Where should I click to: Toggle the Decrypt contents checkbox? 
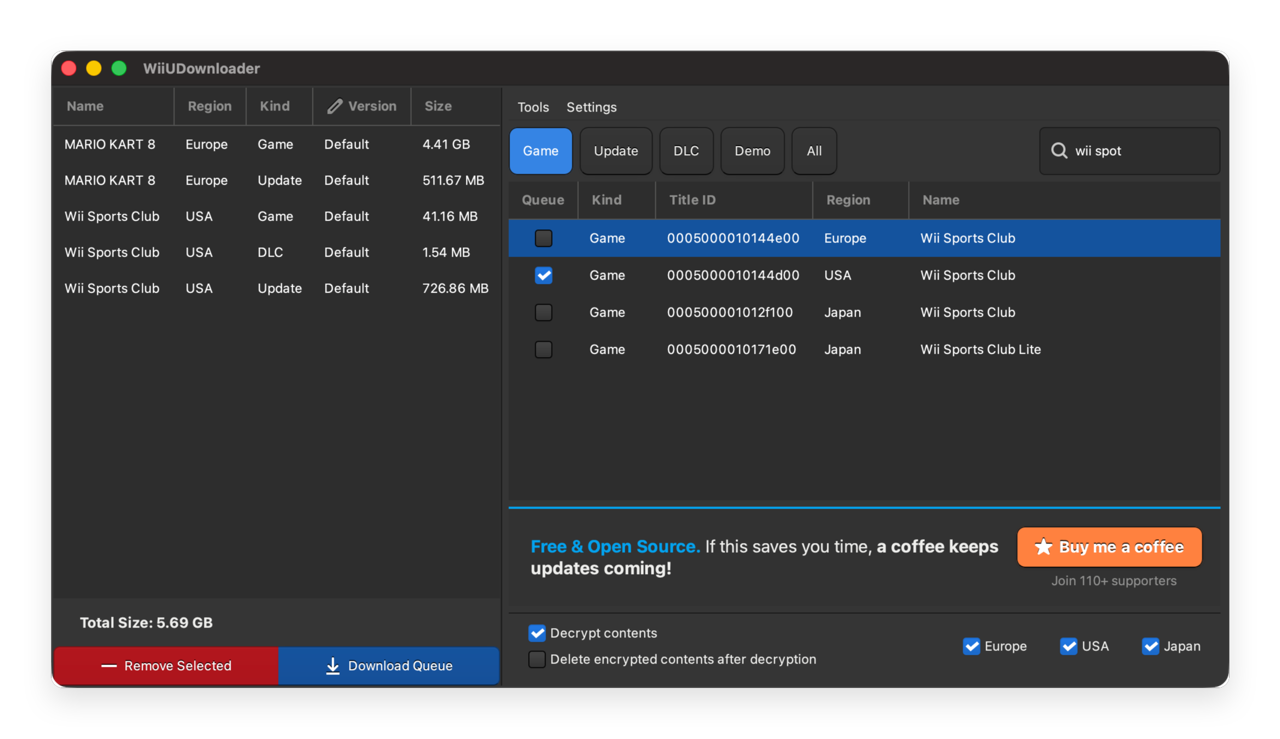click(537, 633)
